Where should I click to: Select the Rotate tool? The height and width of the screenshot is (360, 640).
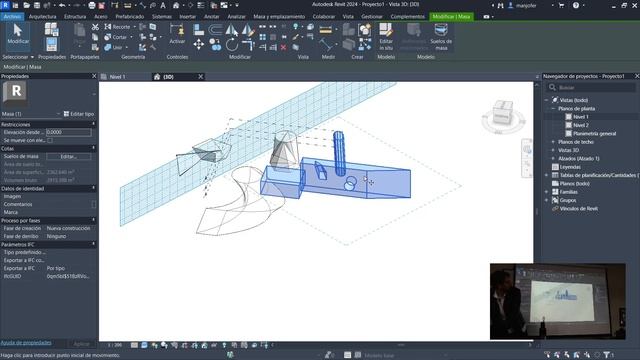231,44
